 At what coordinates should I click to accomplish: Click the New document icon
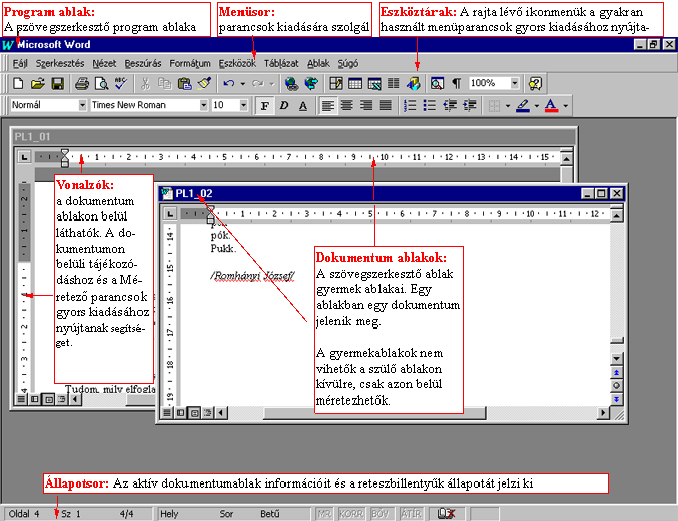click(17, 84)
